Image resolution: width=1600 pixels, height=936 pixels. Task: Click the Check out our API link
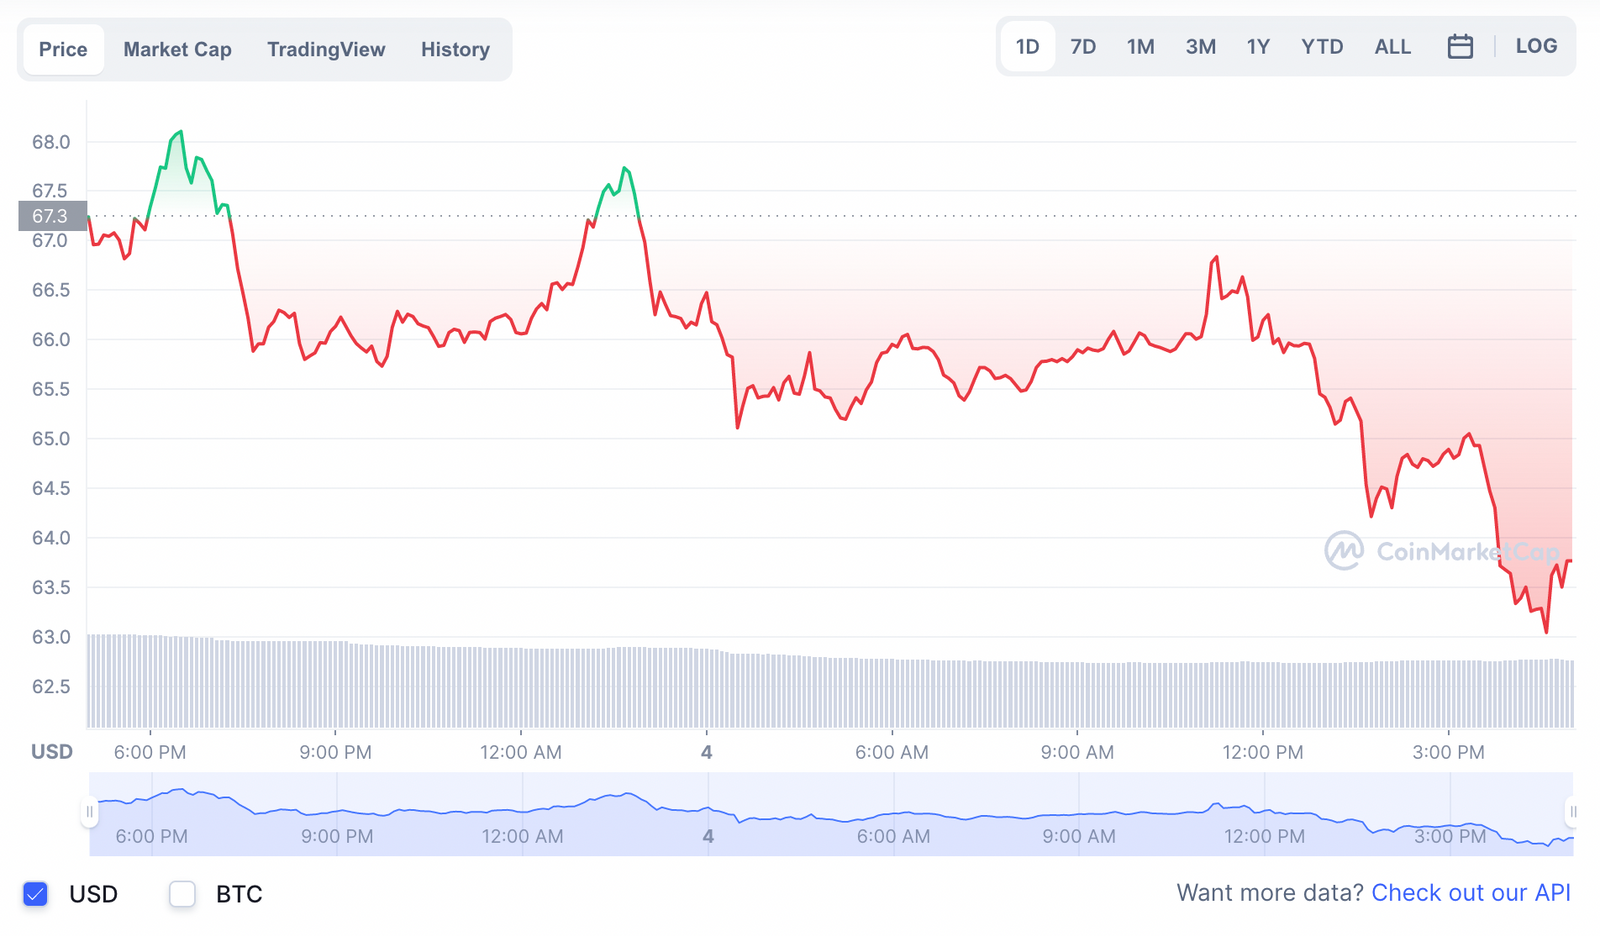pyautogui.click(x=1471, y=892)
